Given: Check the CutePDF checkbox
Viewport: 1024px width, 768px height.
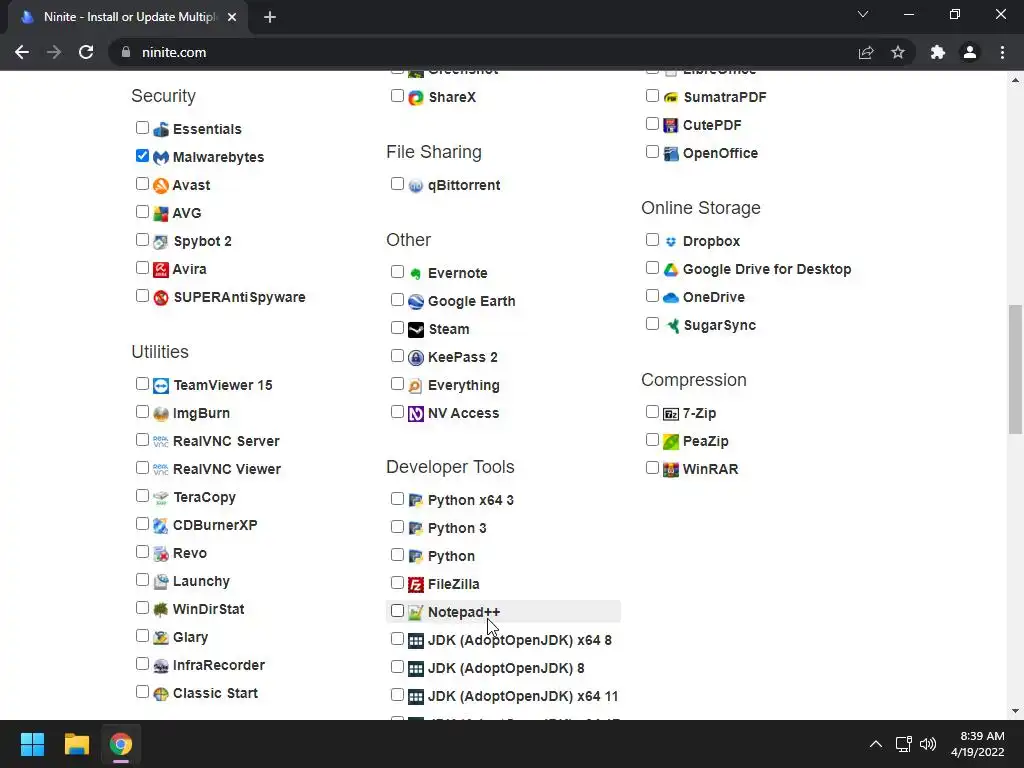Looking at the screenshot, I should 652,124.
